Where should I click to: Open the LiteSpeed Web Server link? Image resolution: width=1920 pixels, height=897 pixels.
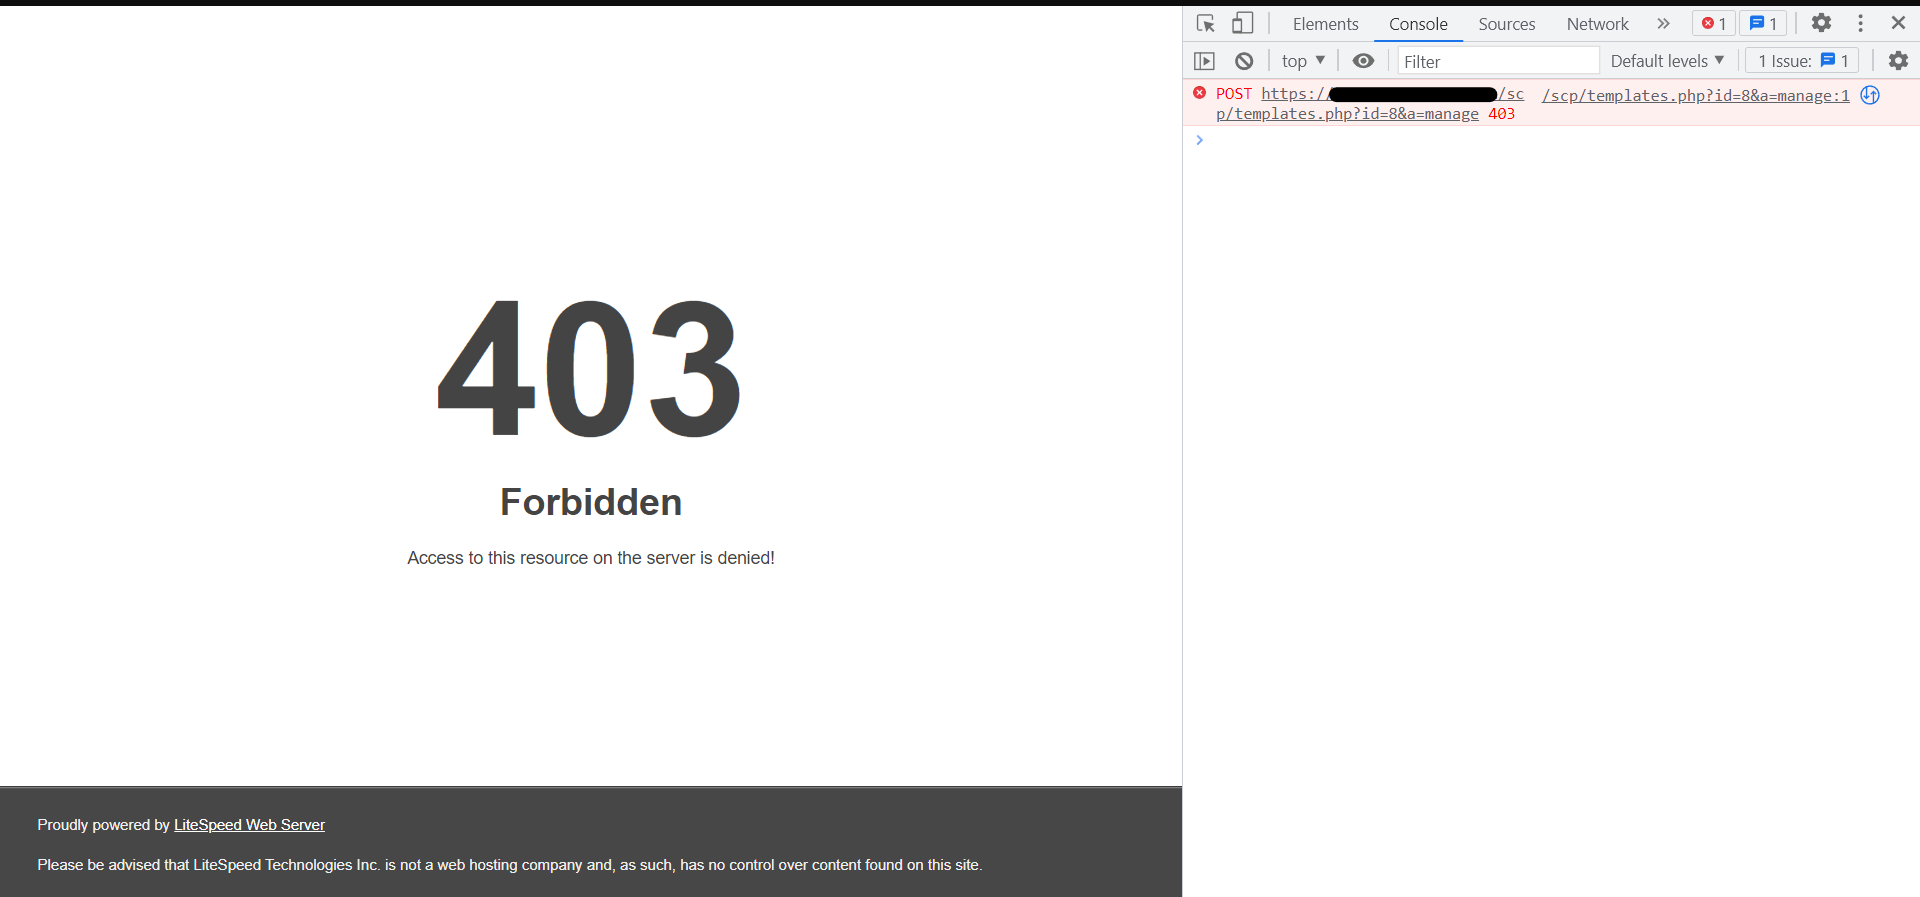pos(249,825)
